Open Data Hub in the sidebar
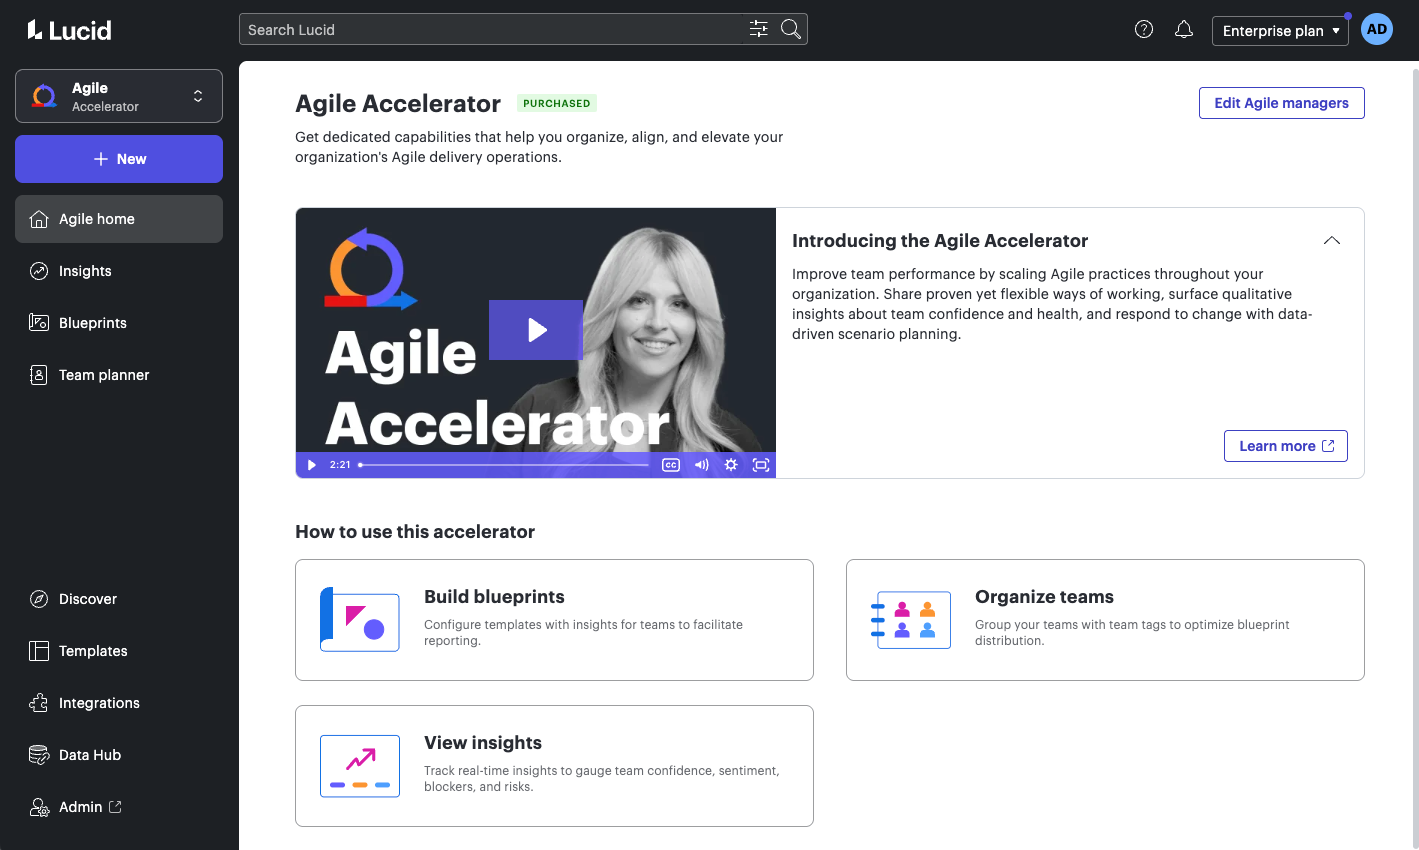1419x850 pixels. 119,755
